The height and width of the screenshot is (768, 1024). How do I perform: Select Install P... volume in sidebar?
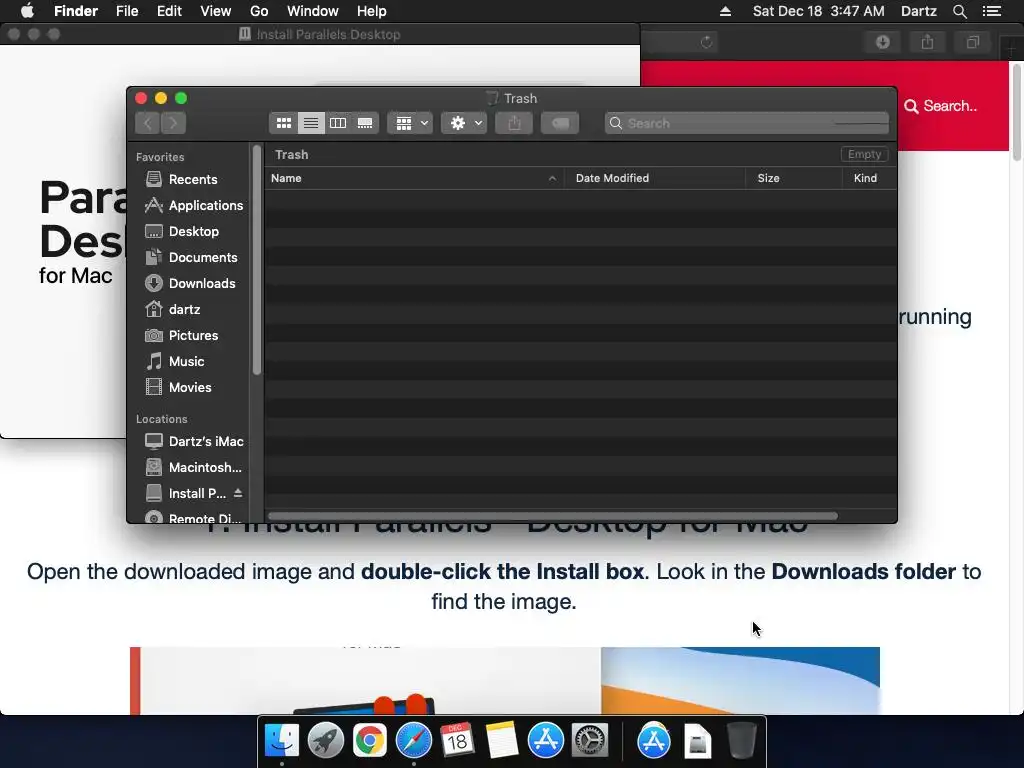coord(185,494)
